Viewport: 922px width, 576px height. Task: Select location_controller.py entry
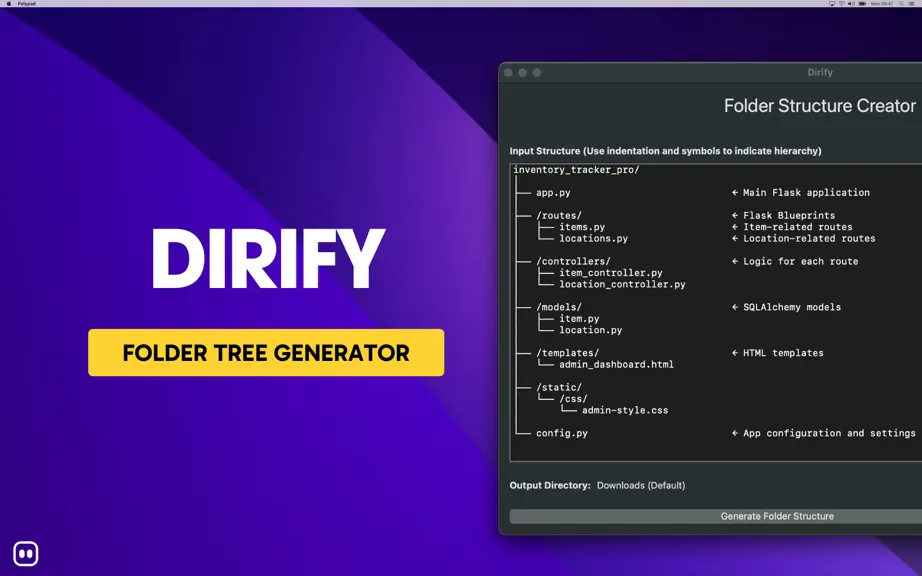tap(622, 284)
